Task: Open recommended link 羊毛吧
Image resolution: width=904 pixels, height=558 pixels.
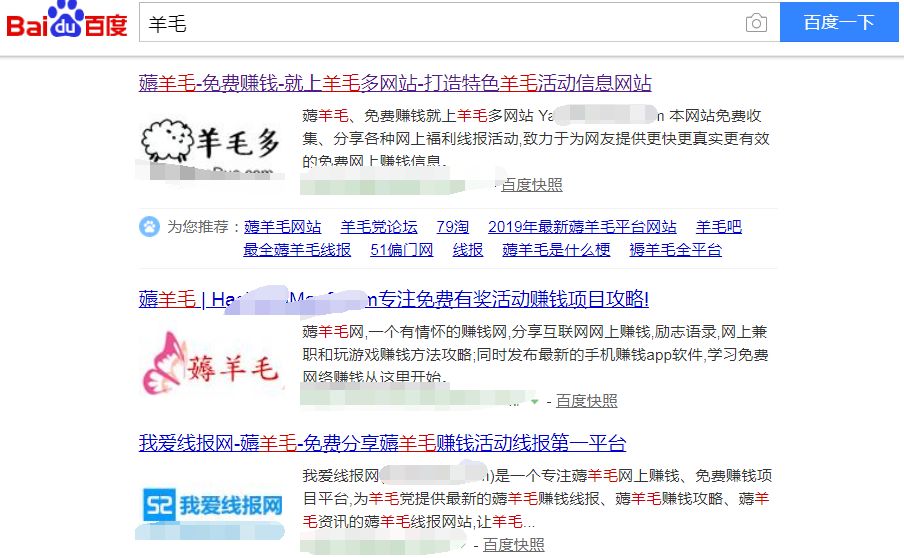Action: (719, 227)
